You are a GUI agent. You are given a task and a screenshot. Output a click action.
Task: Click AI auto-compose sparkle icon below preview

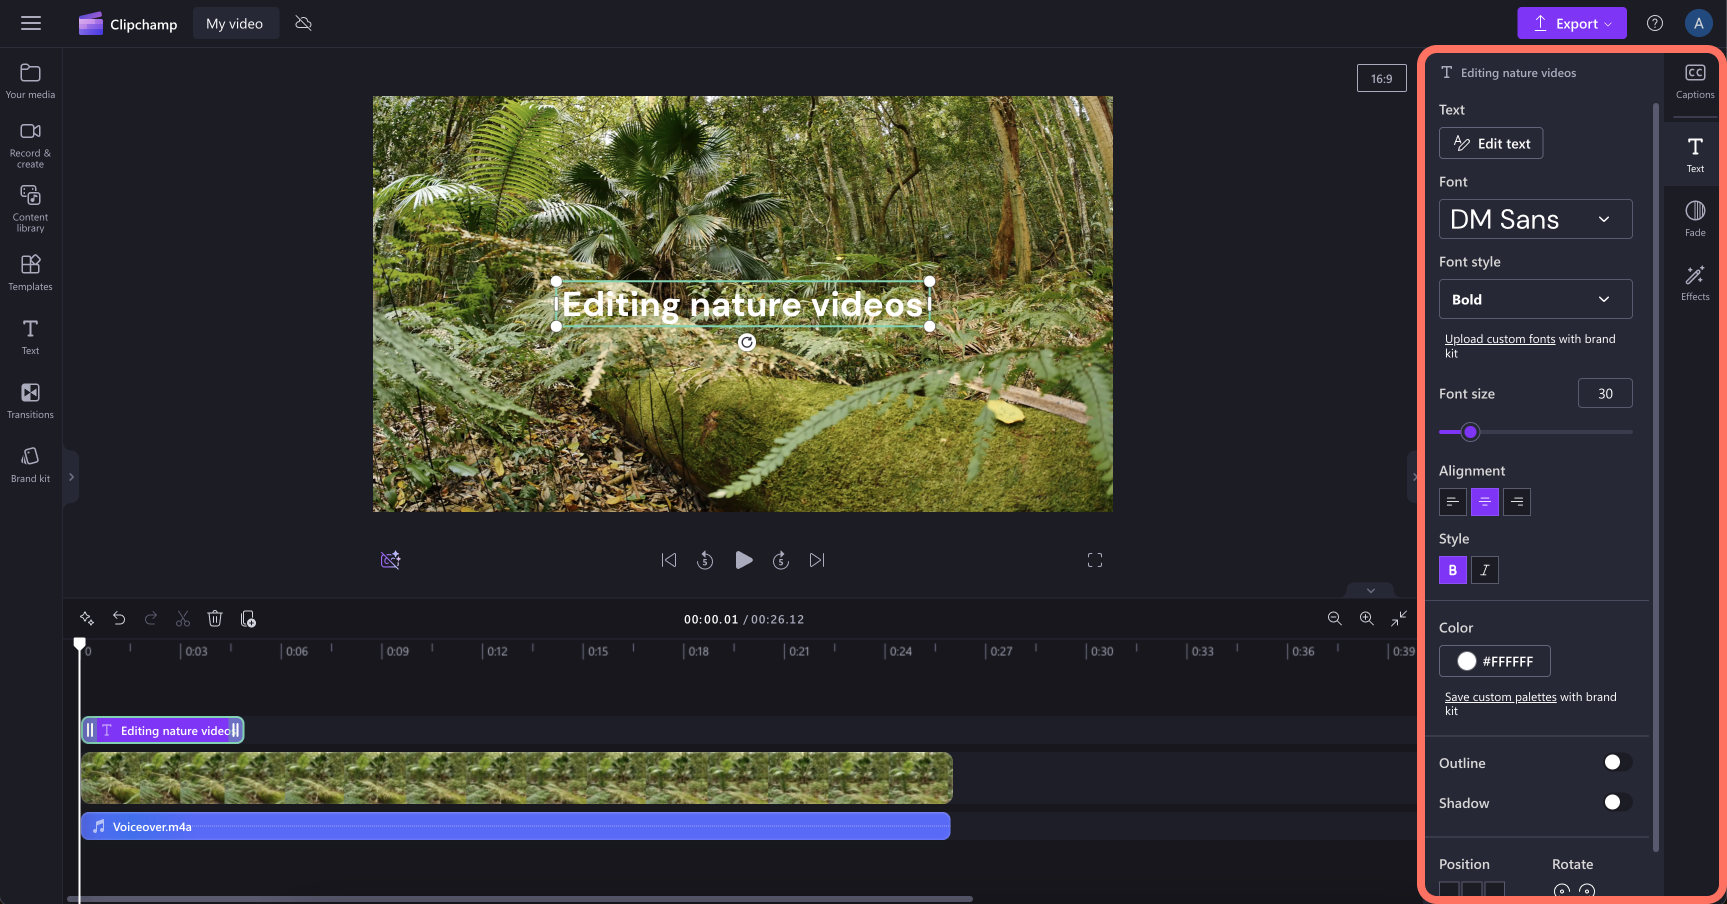(391, 560)
